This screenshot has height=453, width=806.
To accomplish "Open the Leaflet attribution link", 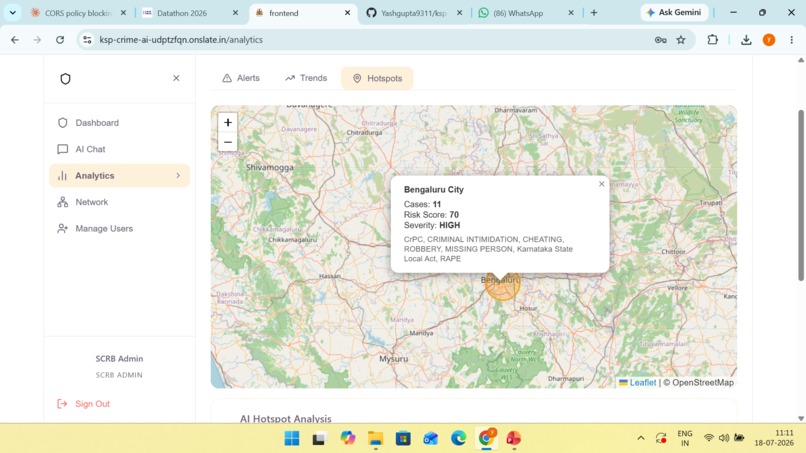I will tap(637, 383).
